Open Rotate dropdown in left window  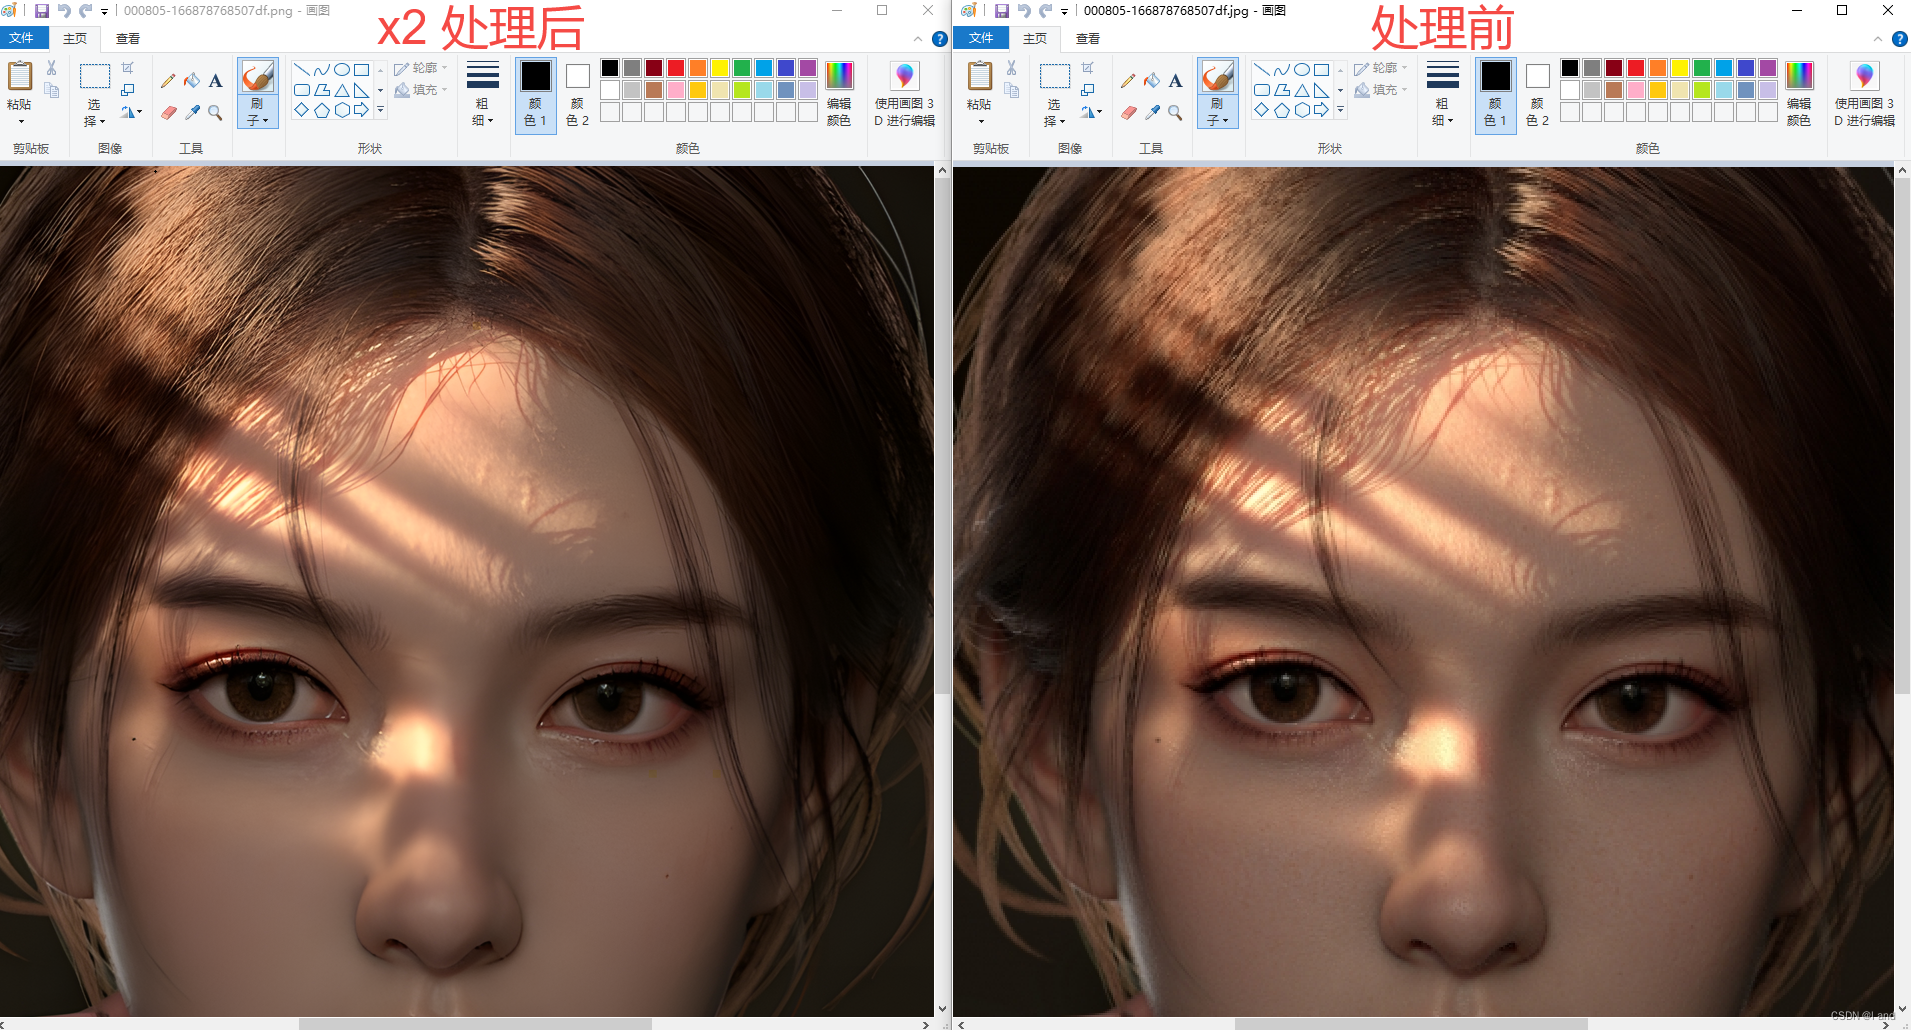[x=131, y=112]
